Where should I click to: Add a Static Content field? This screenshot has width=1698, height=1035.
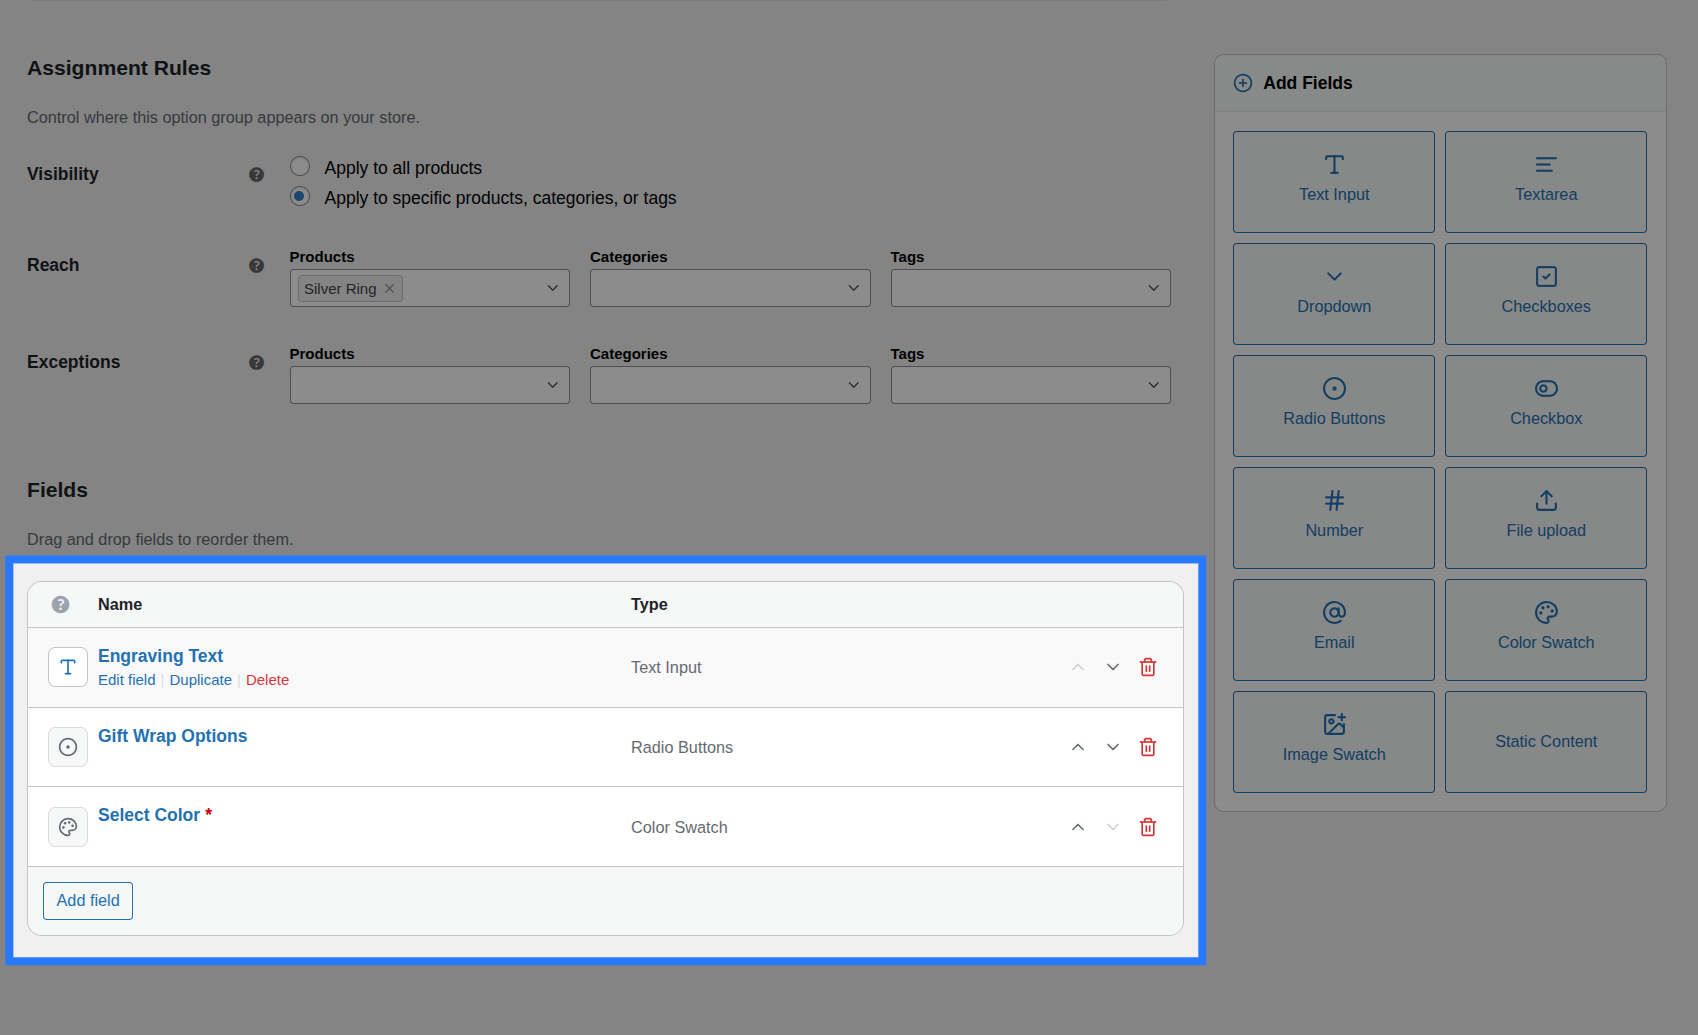pos(1545,742)
